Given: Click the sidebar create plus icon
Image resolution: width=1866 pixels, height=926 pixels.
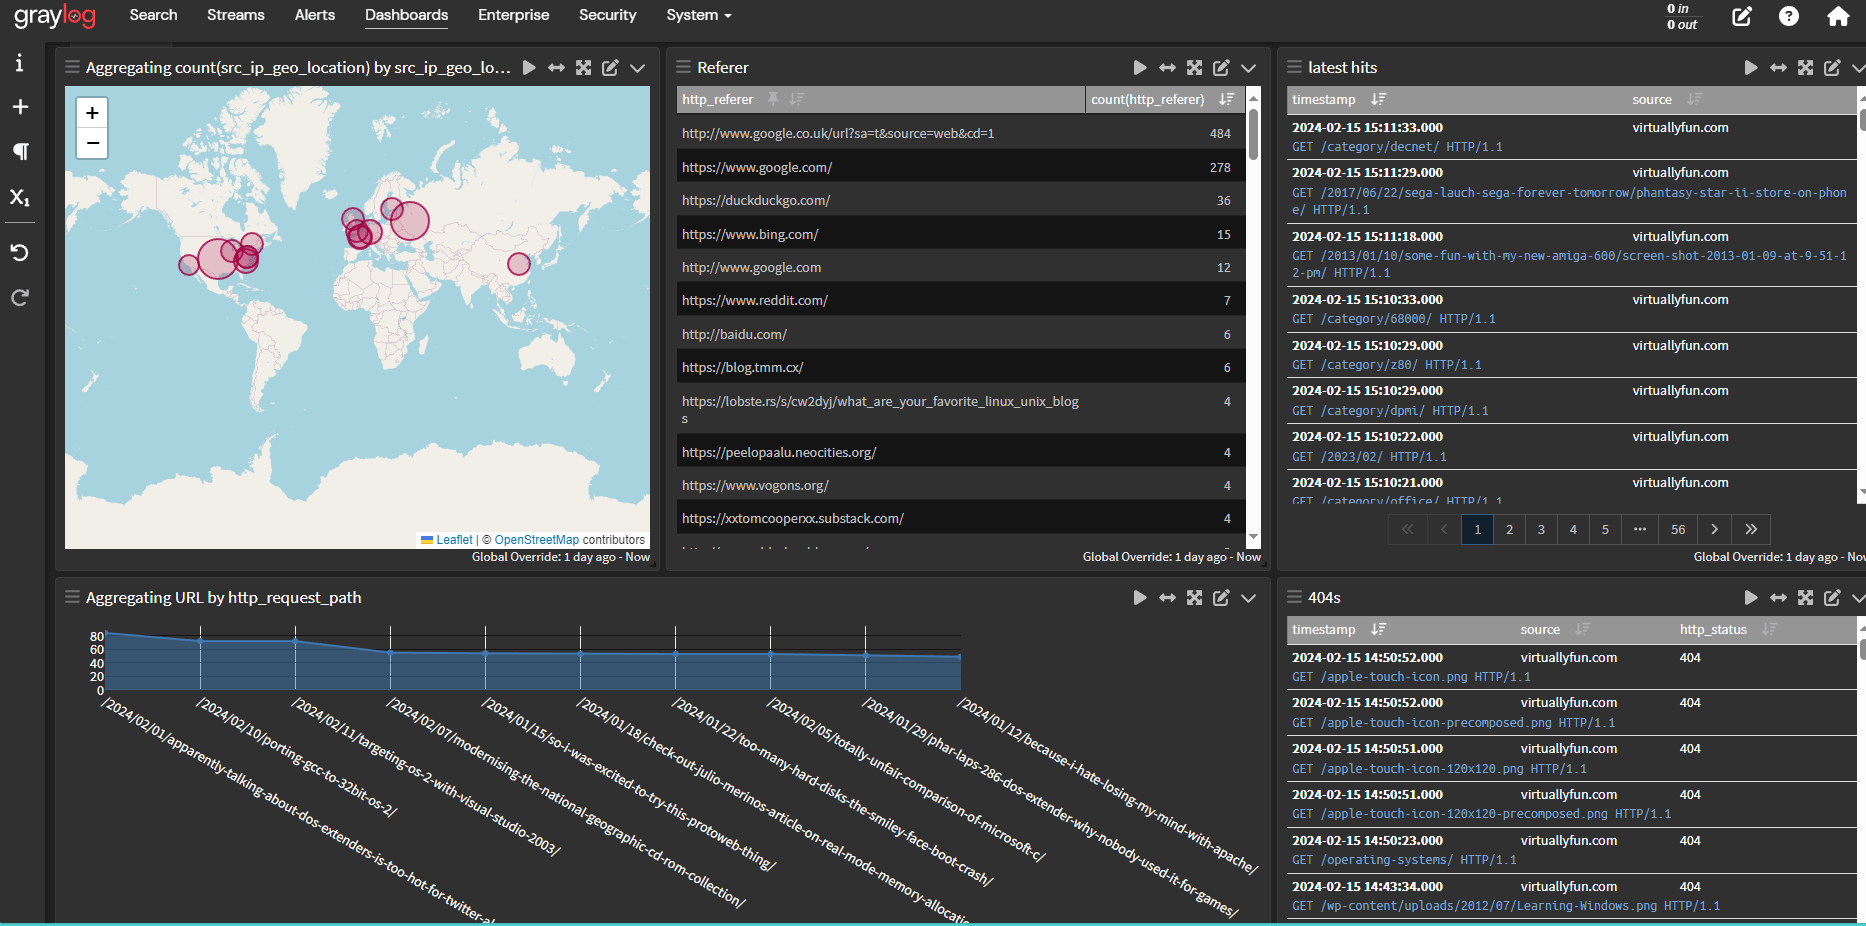Looking at the screenshot, I should (x=19, y=107).
